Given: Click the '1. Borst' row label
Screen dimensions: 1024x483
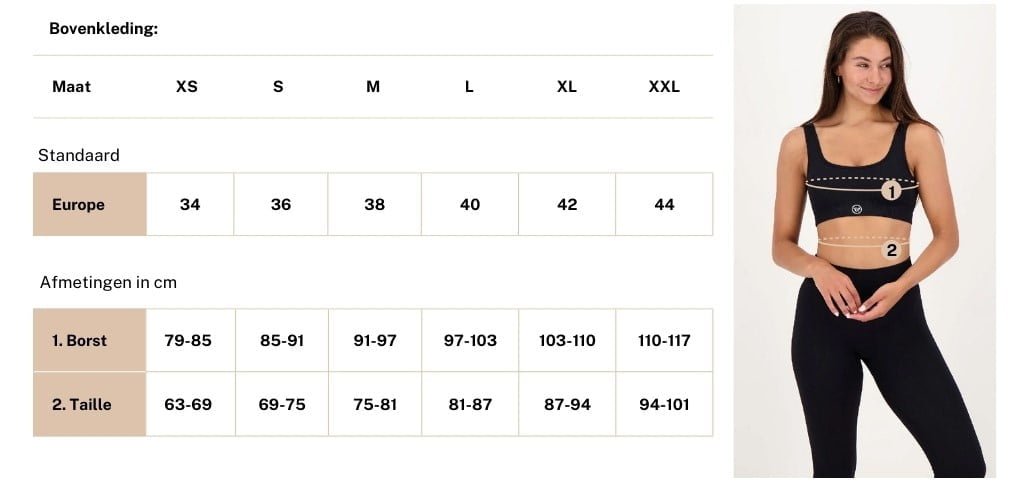Looking at the screenshot, I should (80, 341).
